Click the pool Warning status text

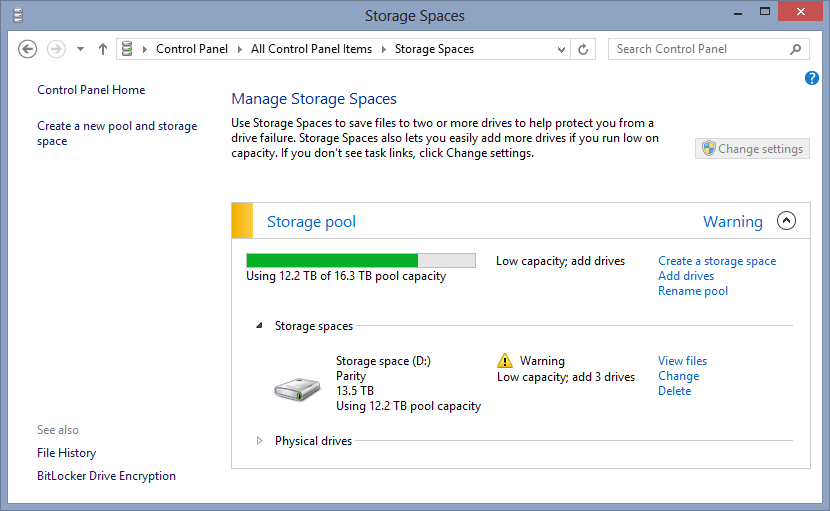tap(733, 221)
